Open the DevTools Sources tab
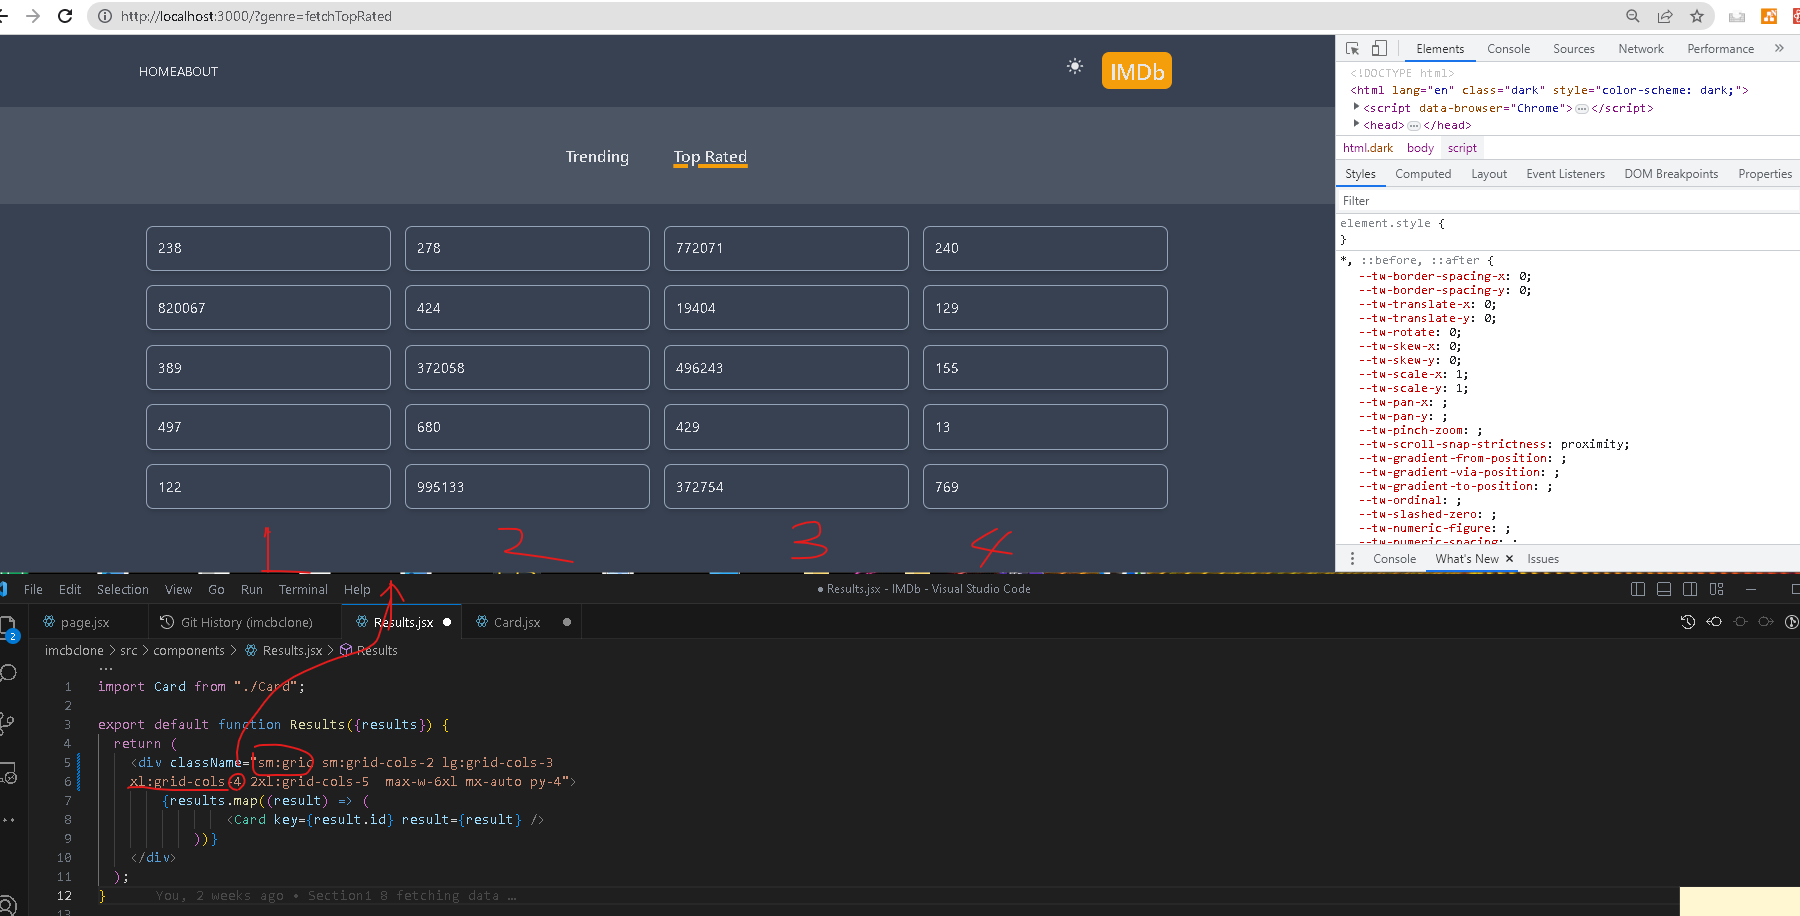This screenshot has width=1800, height=916. (x=1574, y=49)
